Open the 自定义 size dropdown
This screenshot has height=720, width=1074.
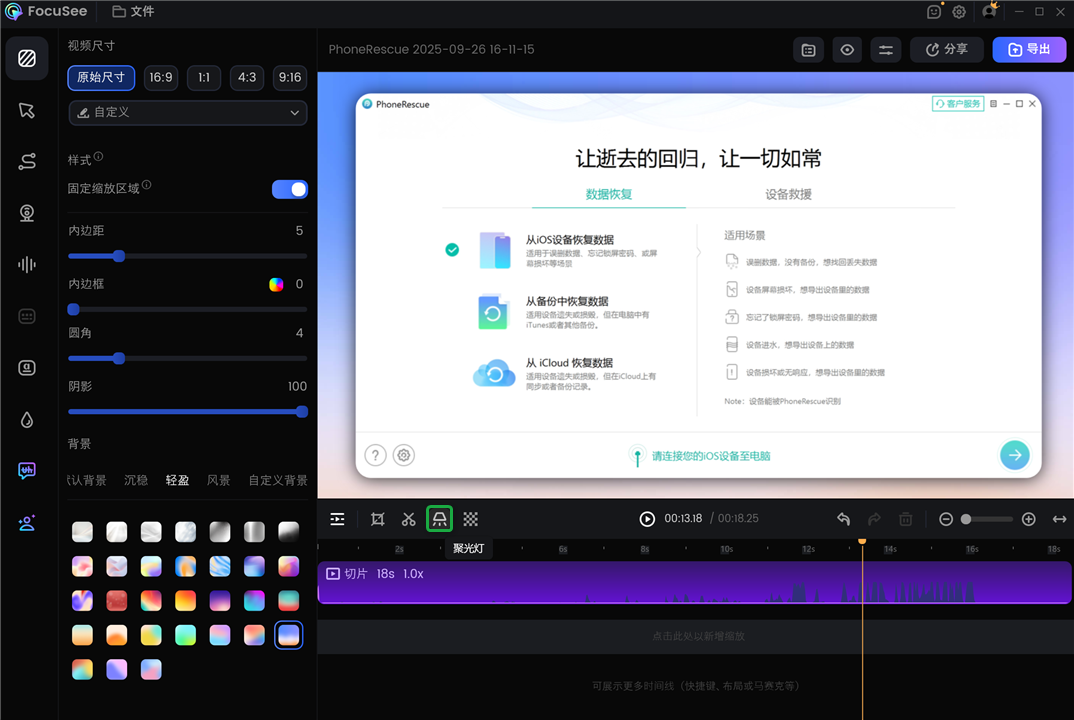187,113
